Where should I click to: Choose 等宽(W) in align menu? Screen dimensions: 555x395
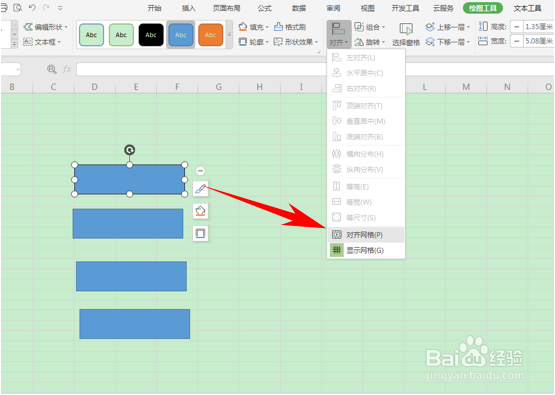pyautogui.click(x=366, y=202)
